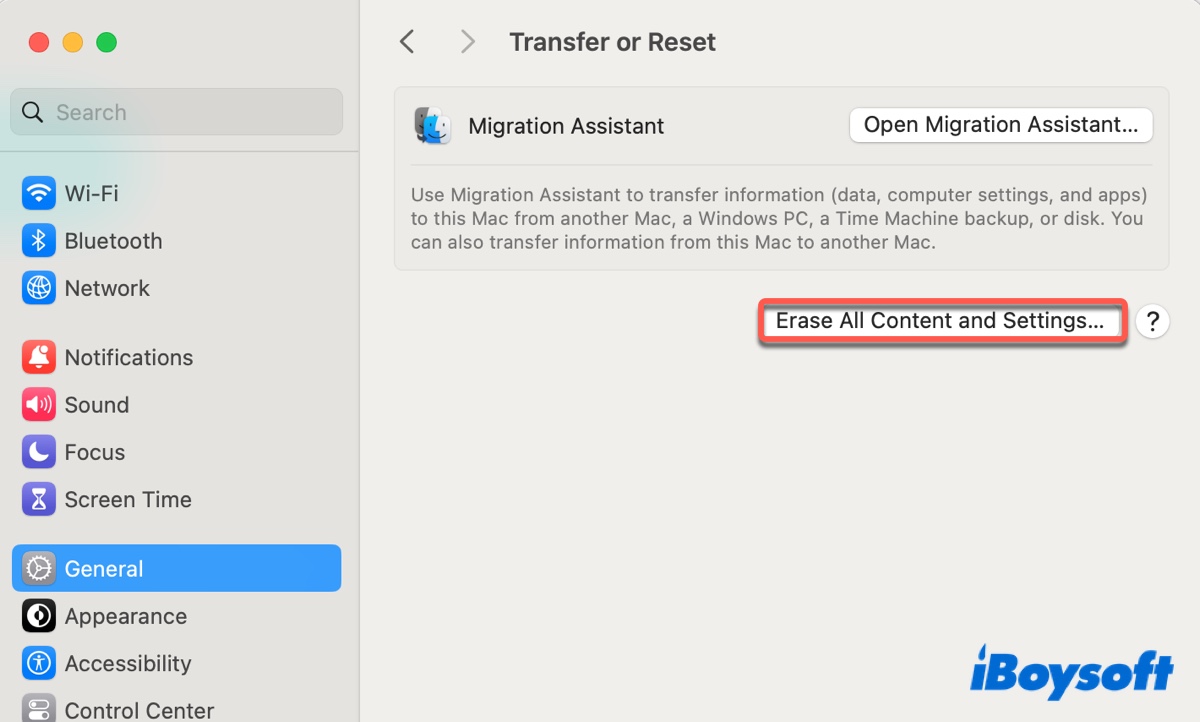Open Focus settings
This screenshot has height=722, width=1200.
click(x=176, y=452)
